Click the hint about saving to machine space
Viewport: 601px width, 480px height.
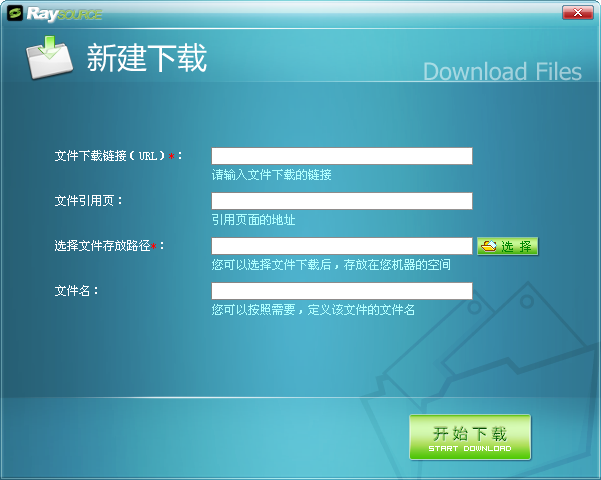(331, 265)
